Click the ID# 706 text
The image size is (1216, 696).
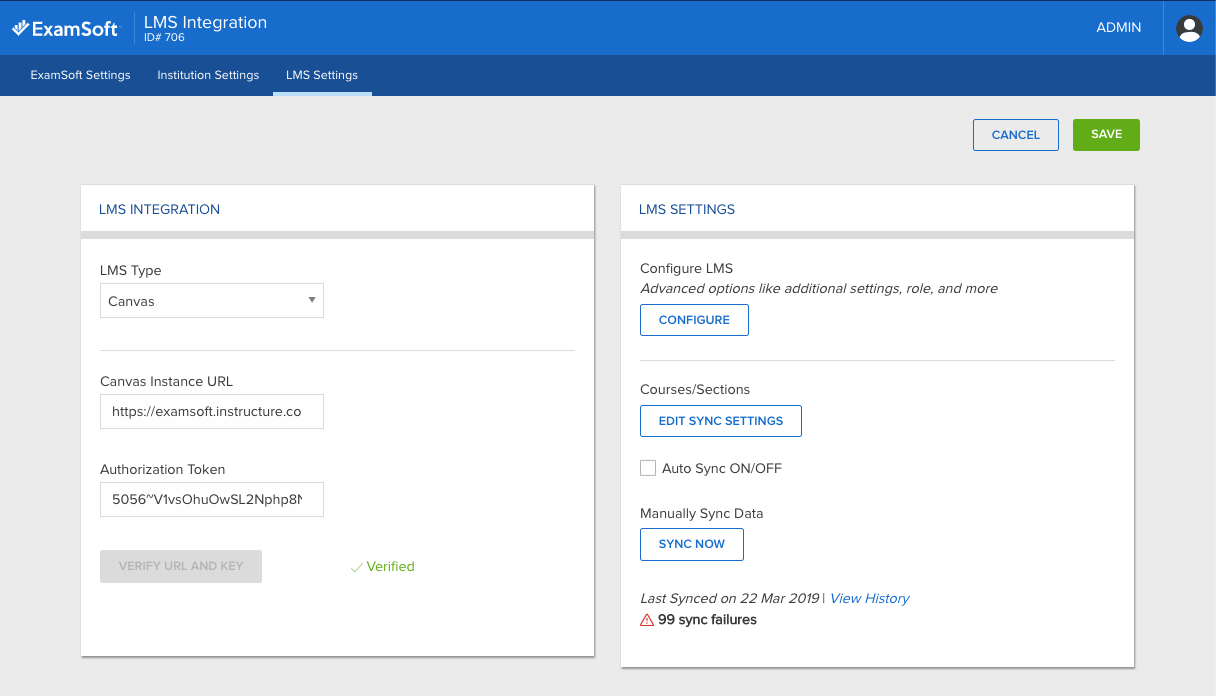[x=166, y=39]
